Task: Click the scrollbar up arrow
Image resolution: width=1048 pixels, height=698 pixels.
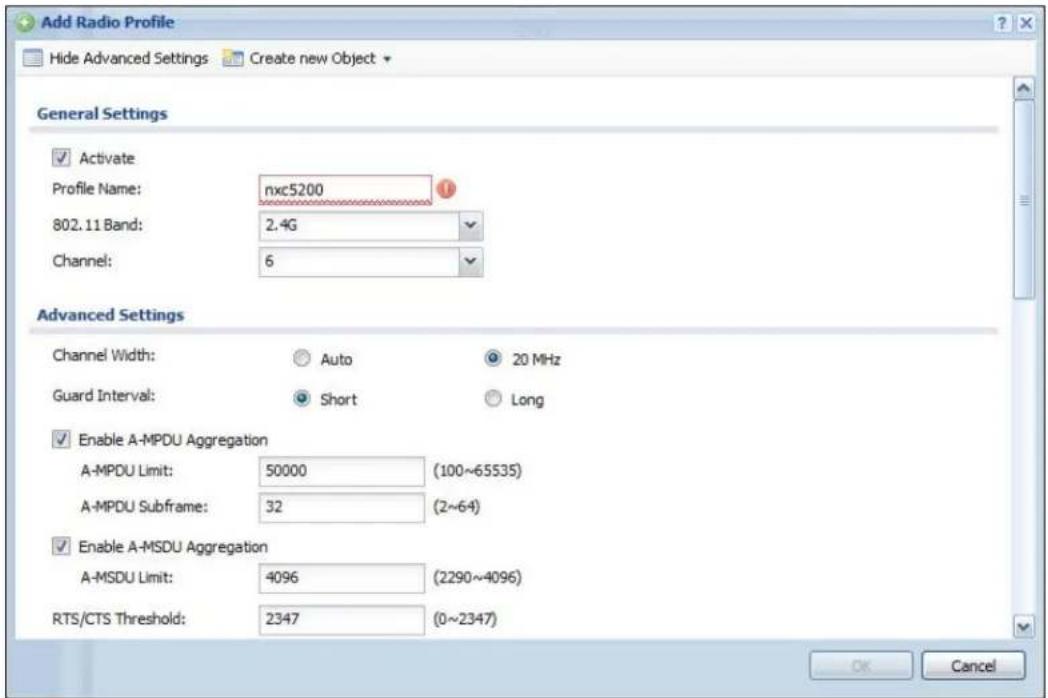Action: 1023,88
